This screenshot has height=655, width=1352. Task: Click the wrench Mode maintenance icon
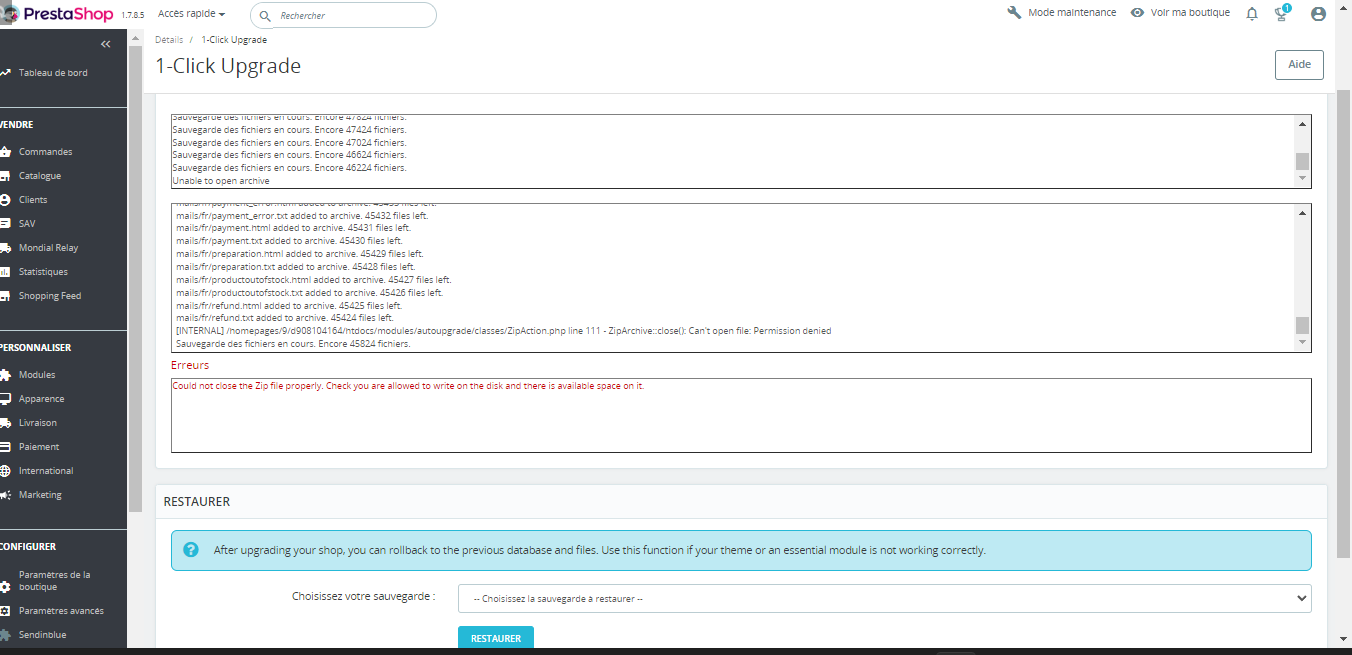click(1014, 13)
